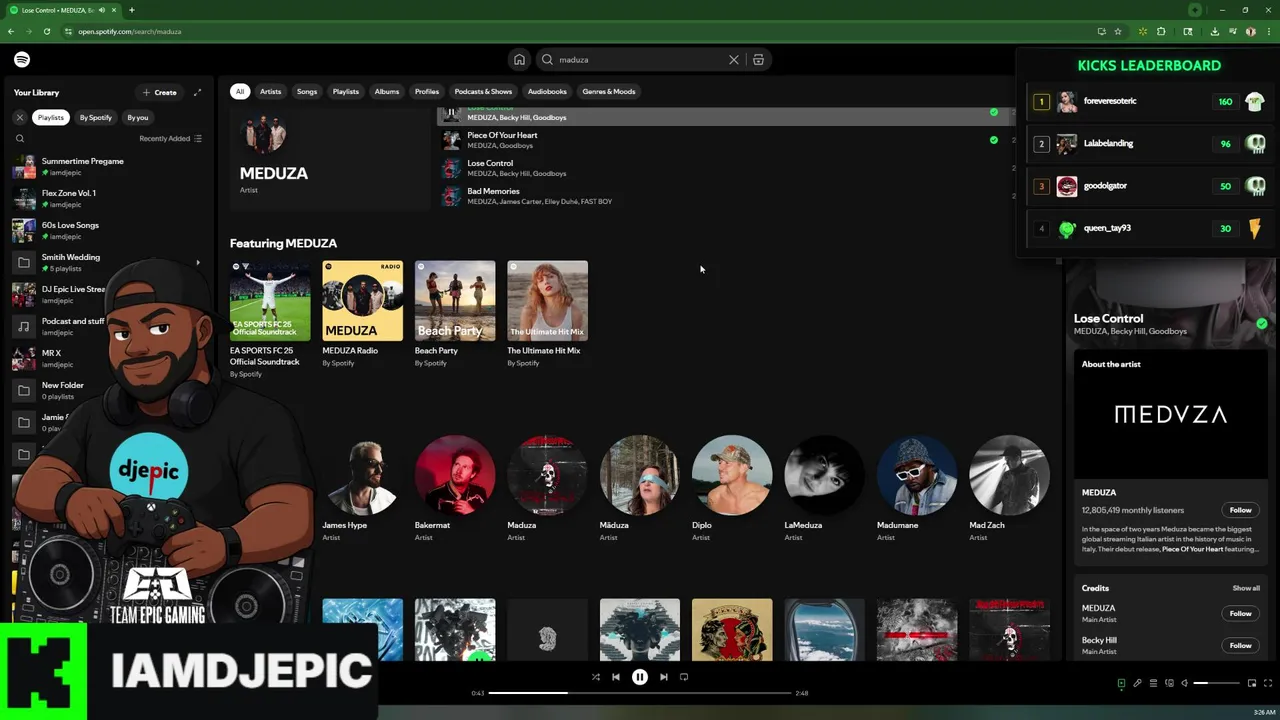The width and height of the screenshot is (1280, 720).
Task: Play the Bad Memories song row
Action: pyautogui.click(x=728, y=196)
